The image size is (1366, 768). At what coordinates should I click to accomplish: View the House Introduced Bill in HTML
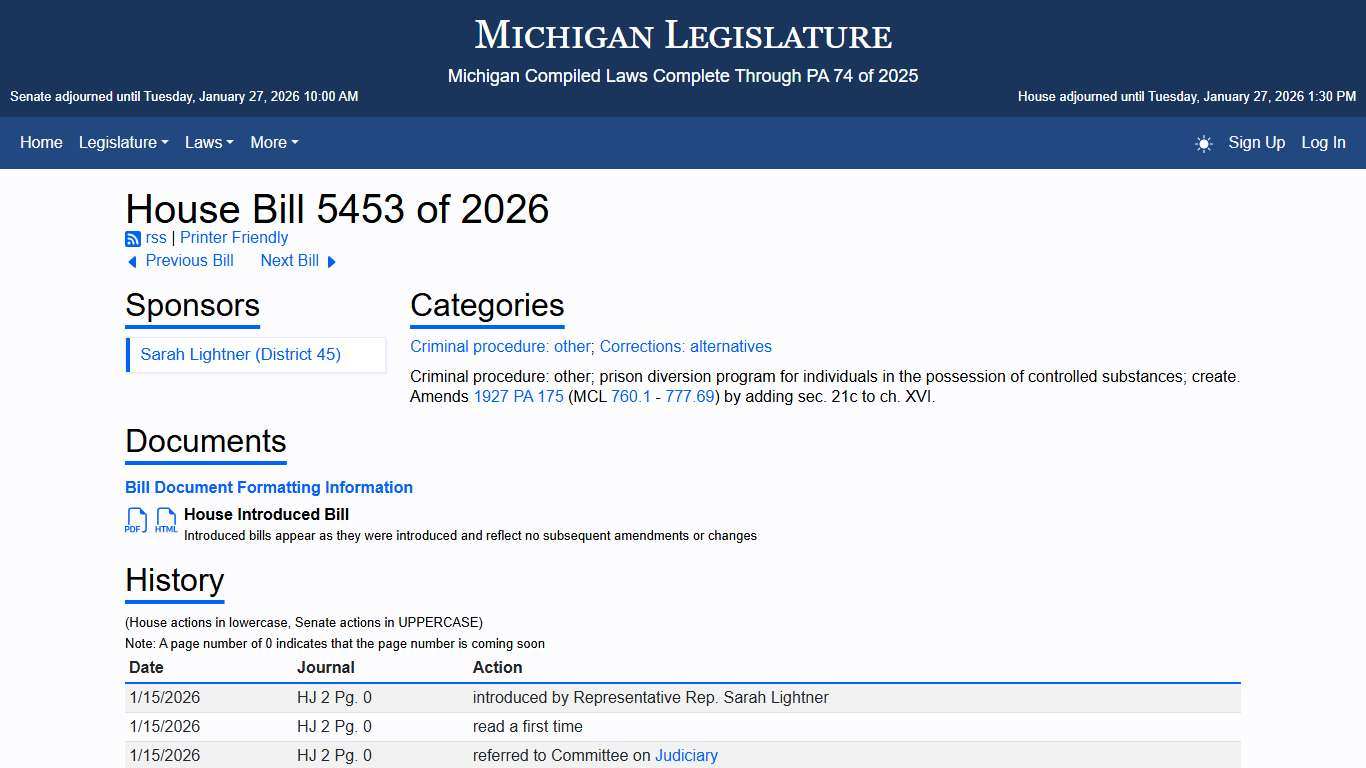(165, 519)
